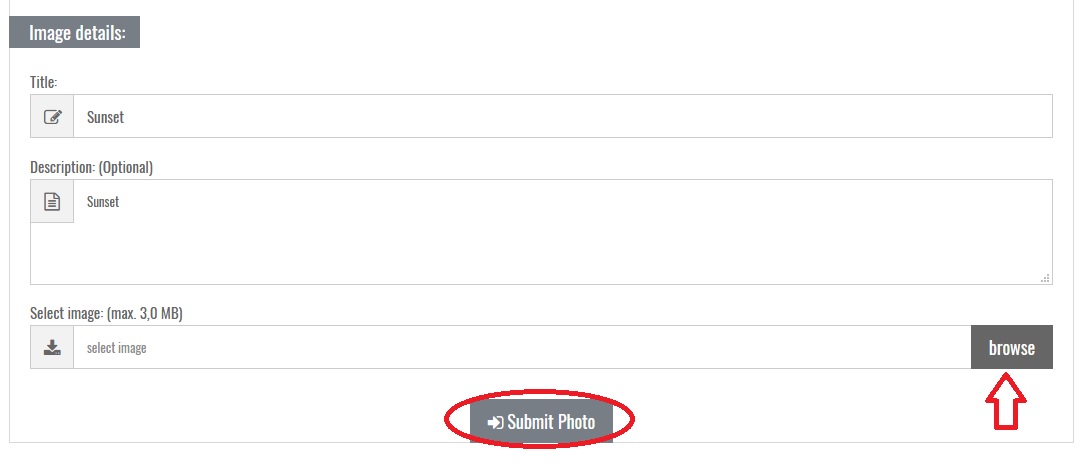
Task: Click the "Title:" field label
Action: tap(44, 82)
